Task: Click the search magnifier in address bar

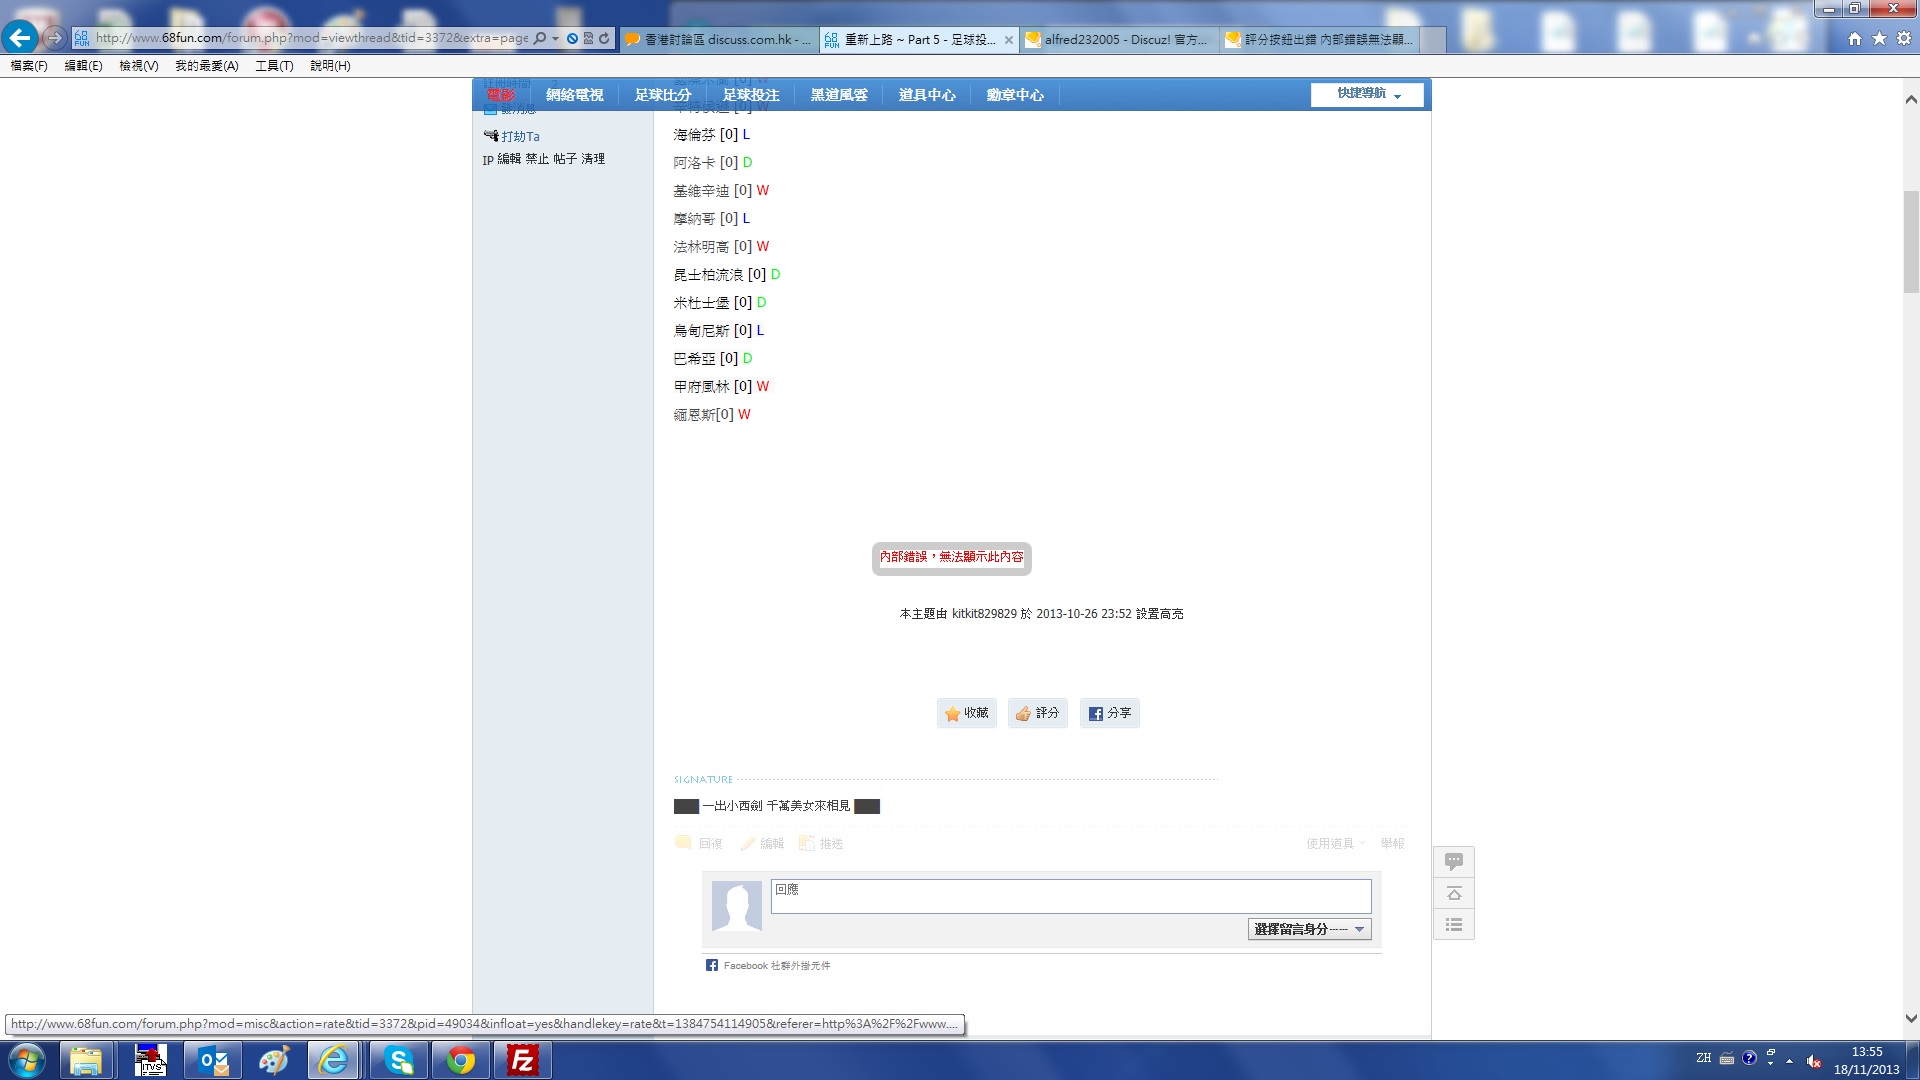Action: point(540,38)
